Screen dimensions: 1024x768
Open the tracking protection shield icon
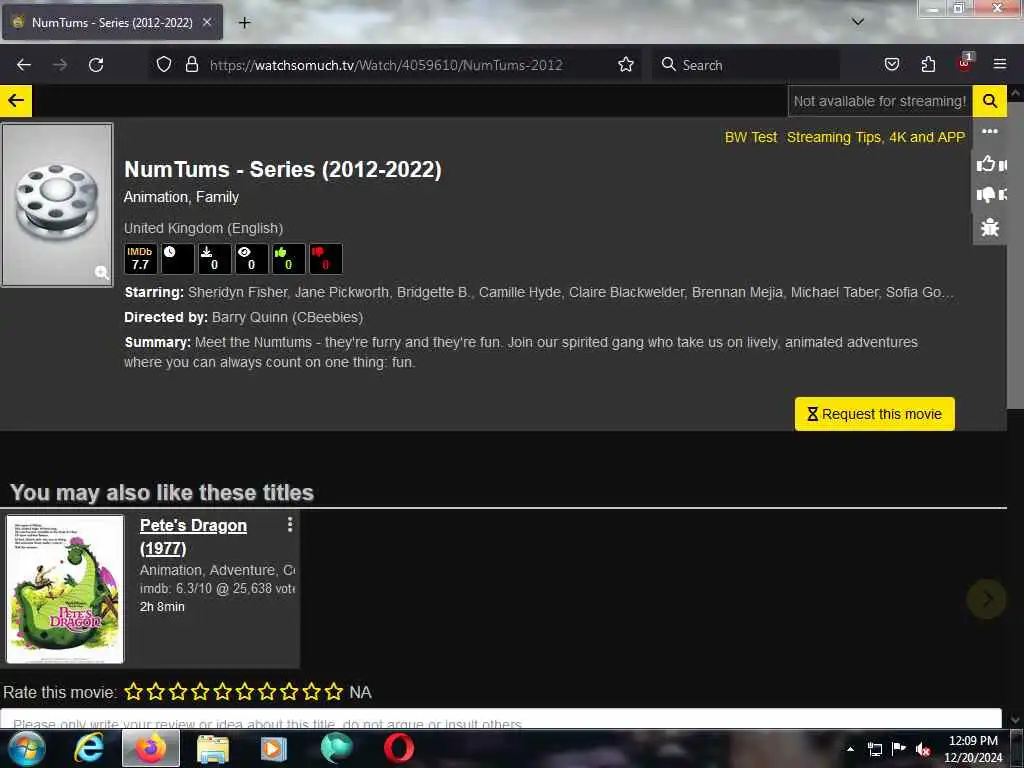[164, 64]
